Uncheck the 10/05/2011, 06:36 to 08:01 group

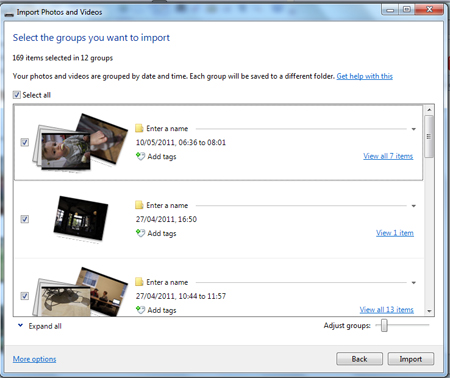[x=25, y=142]
